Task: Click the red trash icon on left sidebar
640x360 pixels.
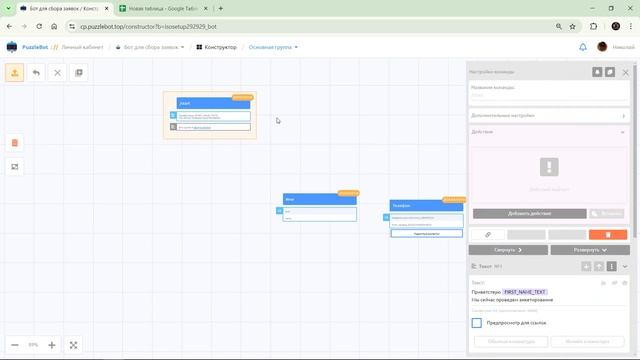Action: [x=15, y=143]
